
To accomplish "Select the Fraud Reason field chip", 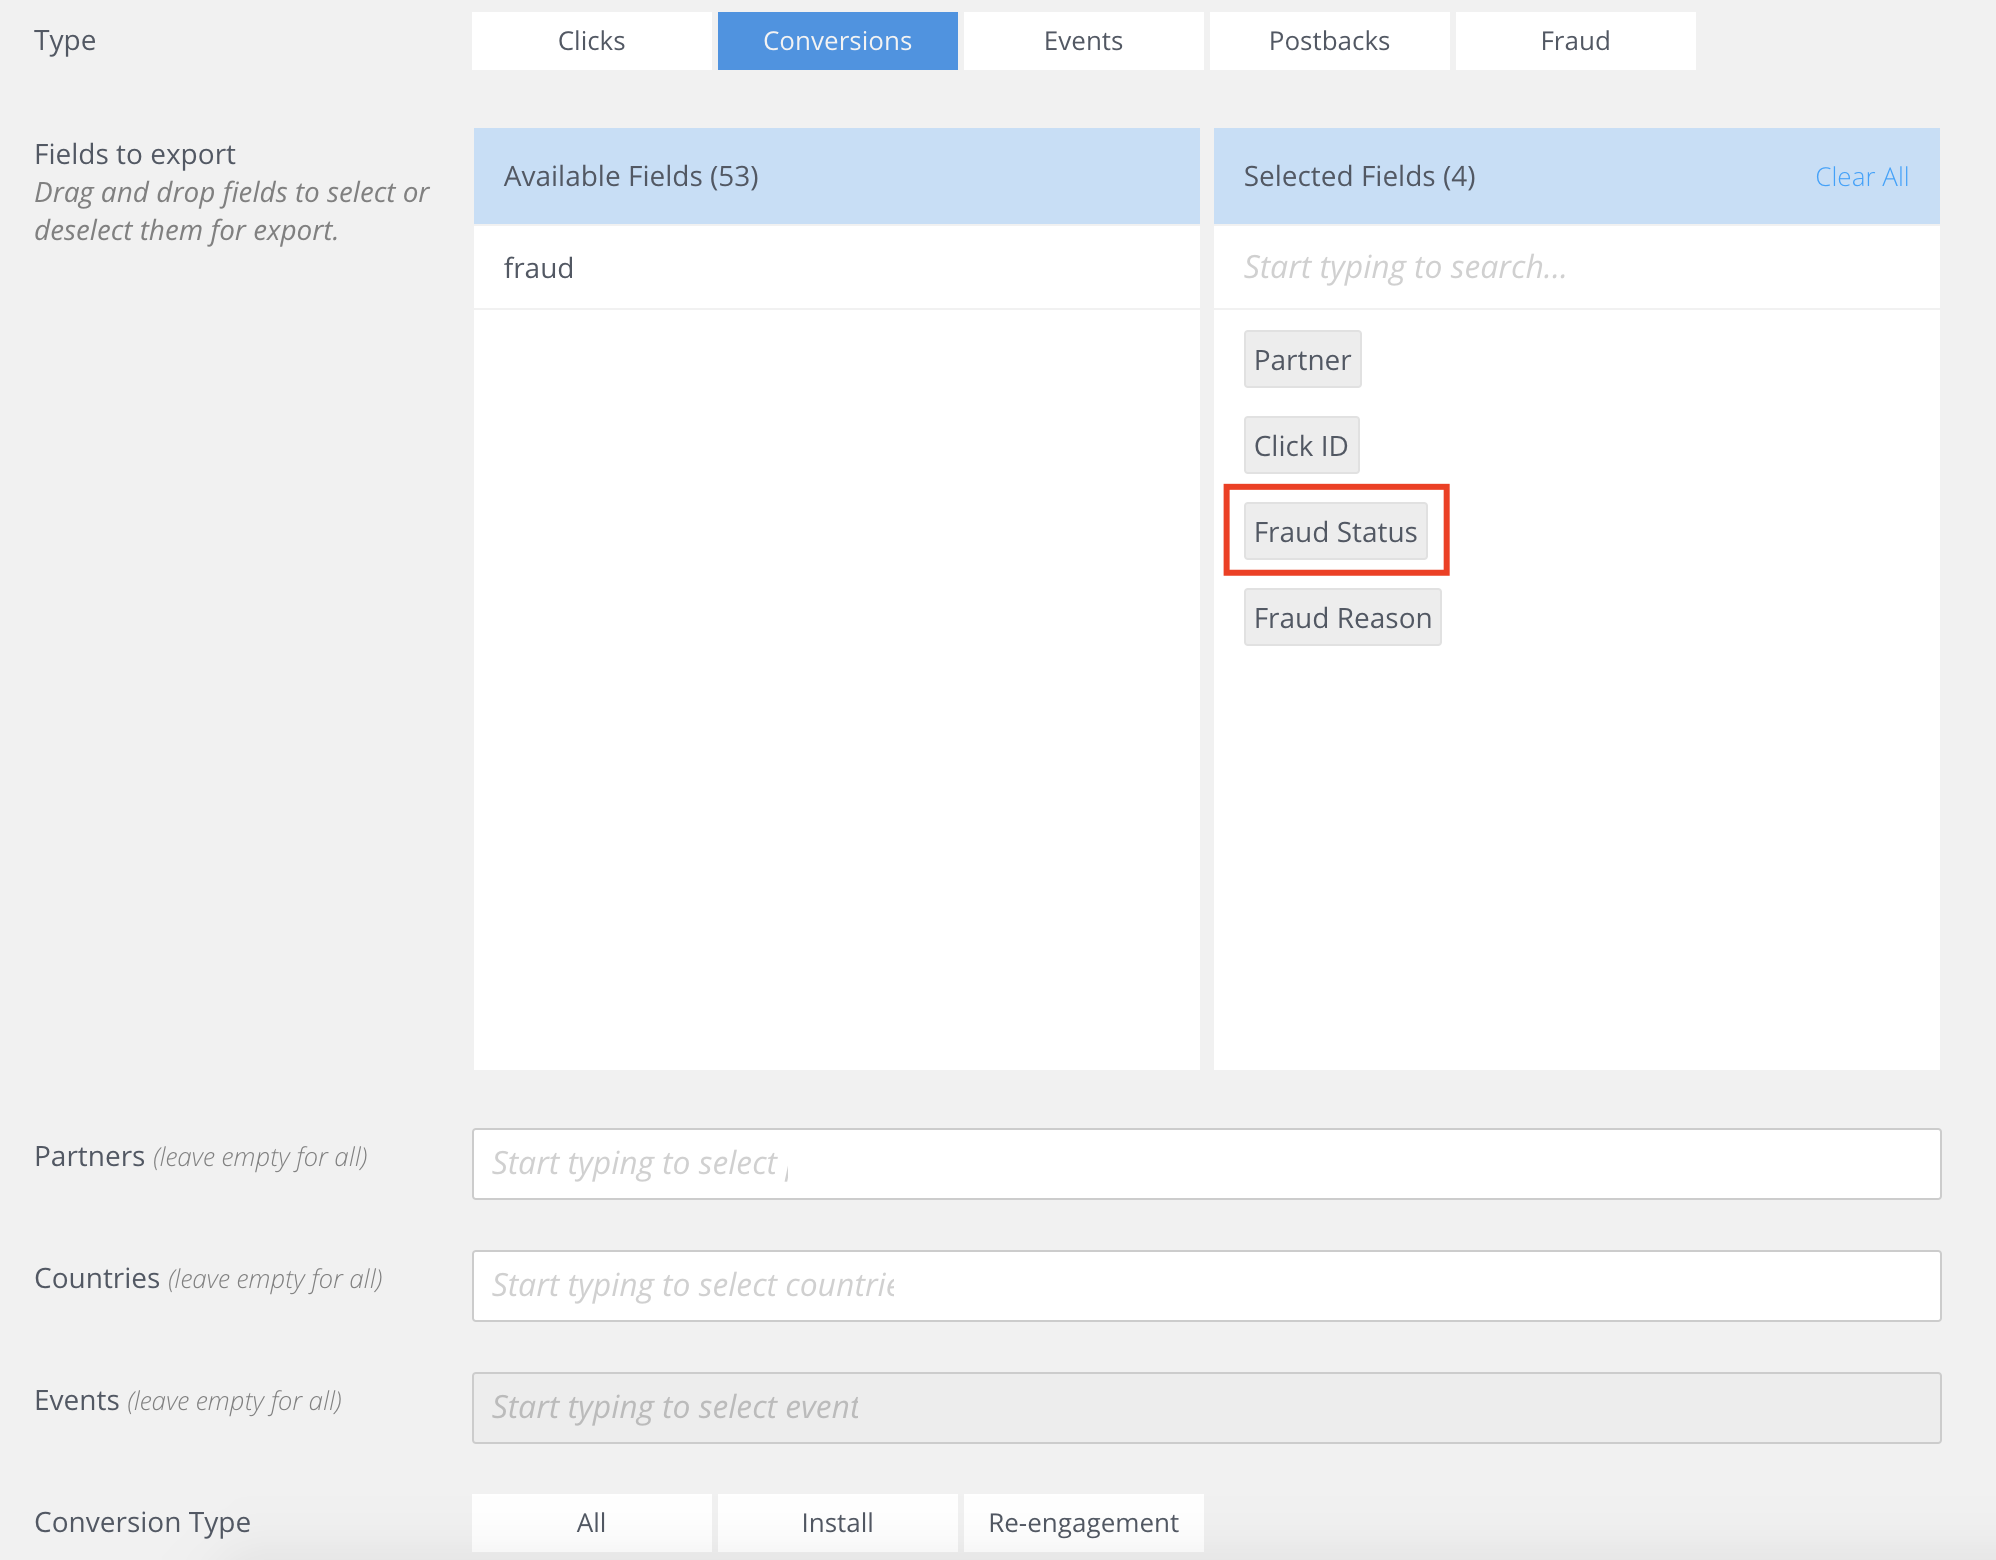I will pyautogui.click(x=1342, y=618).
